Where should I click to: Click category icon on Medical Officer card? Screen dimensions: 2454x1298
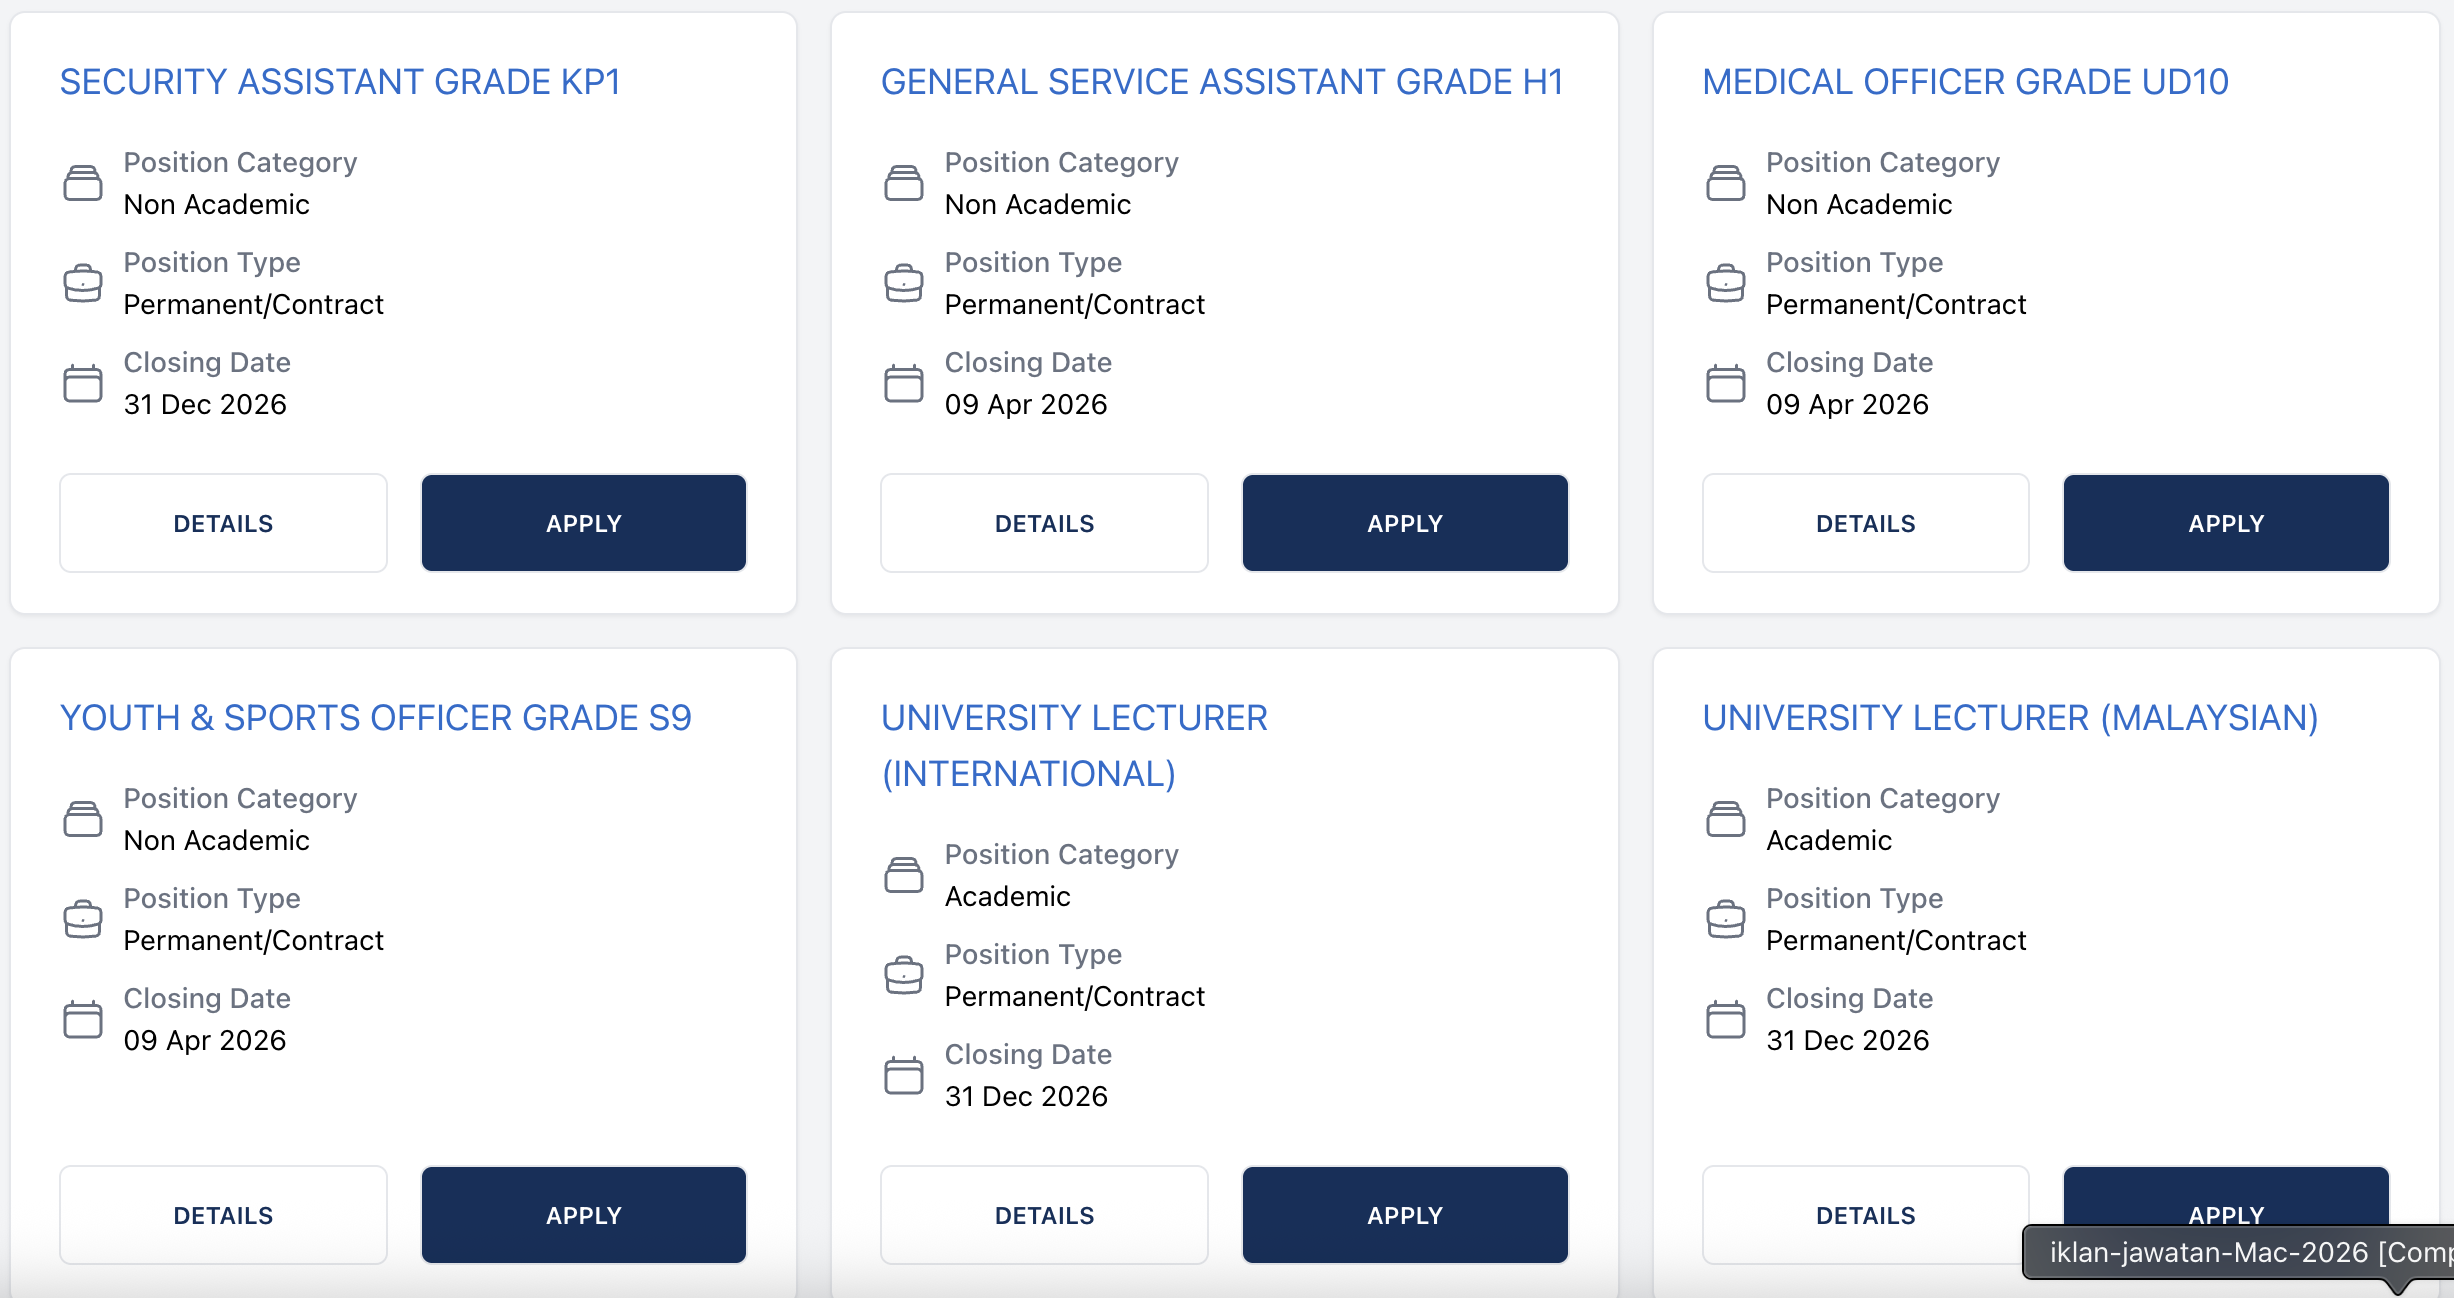(1725, 183)
